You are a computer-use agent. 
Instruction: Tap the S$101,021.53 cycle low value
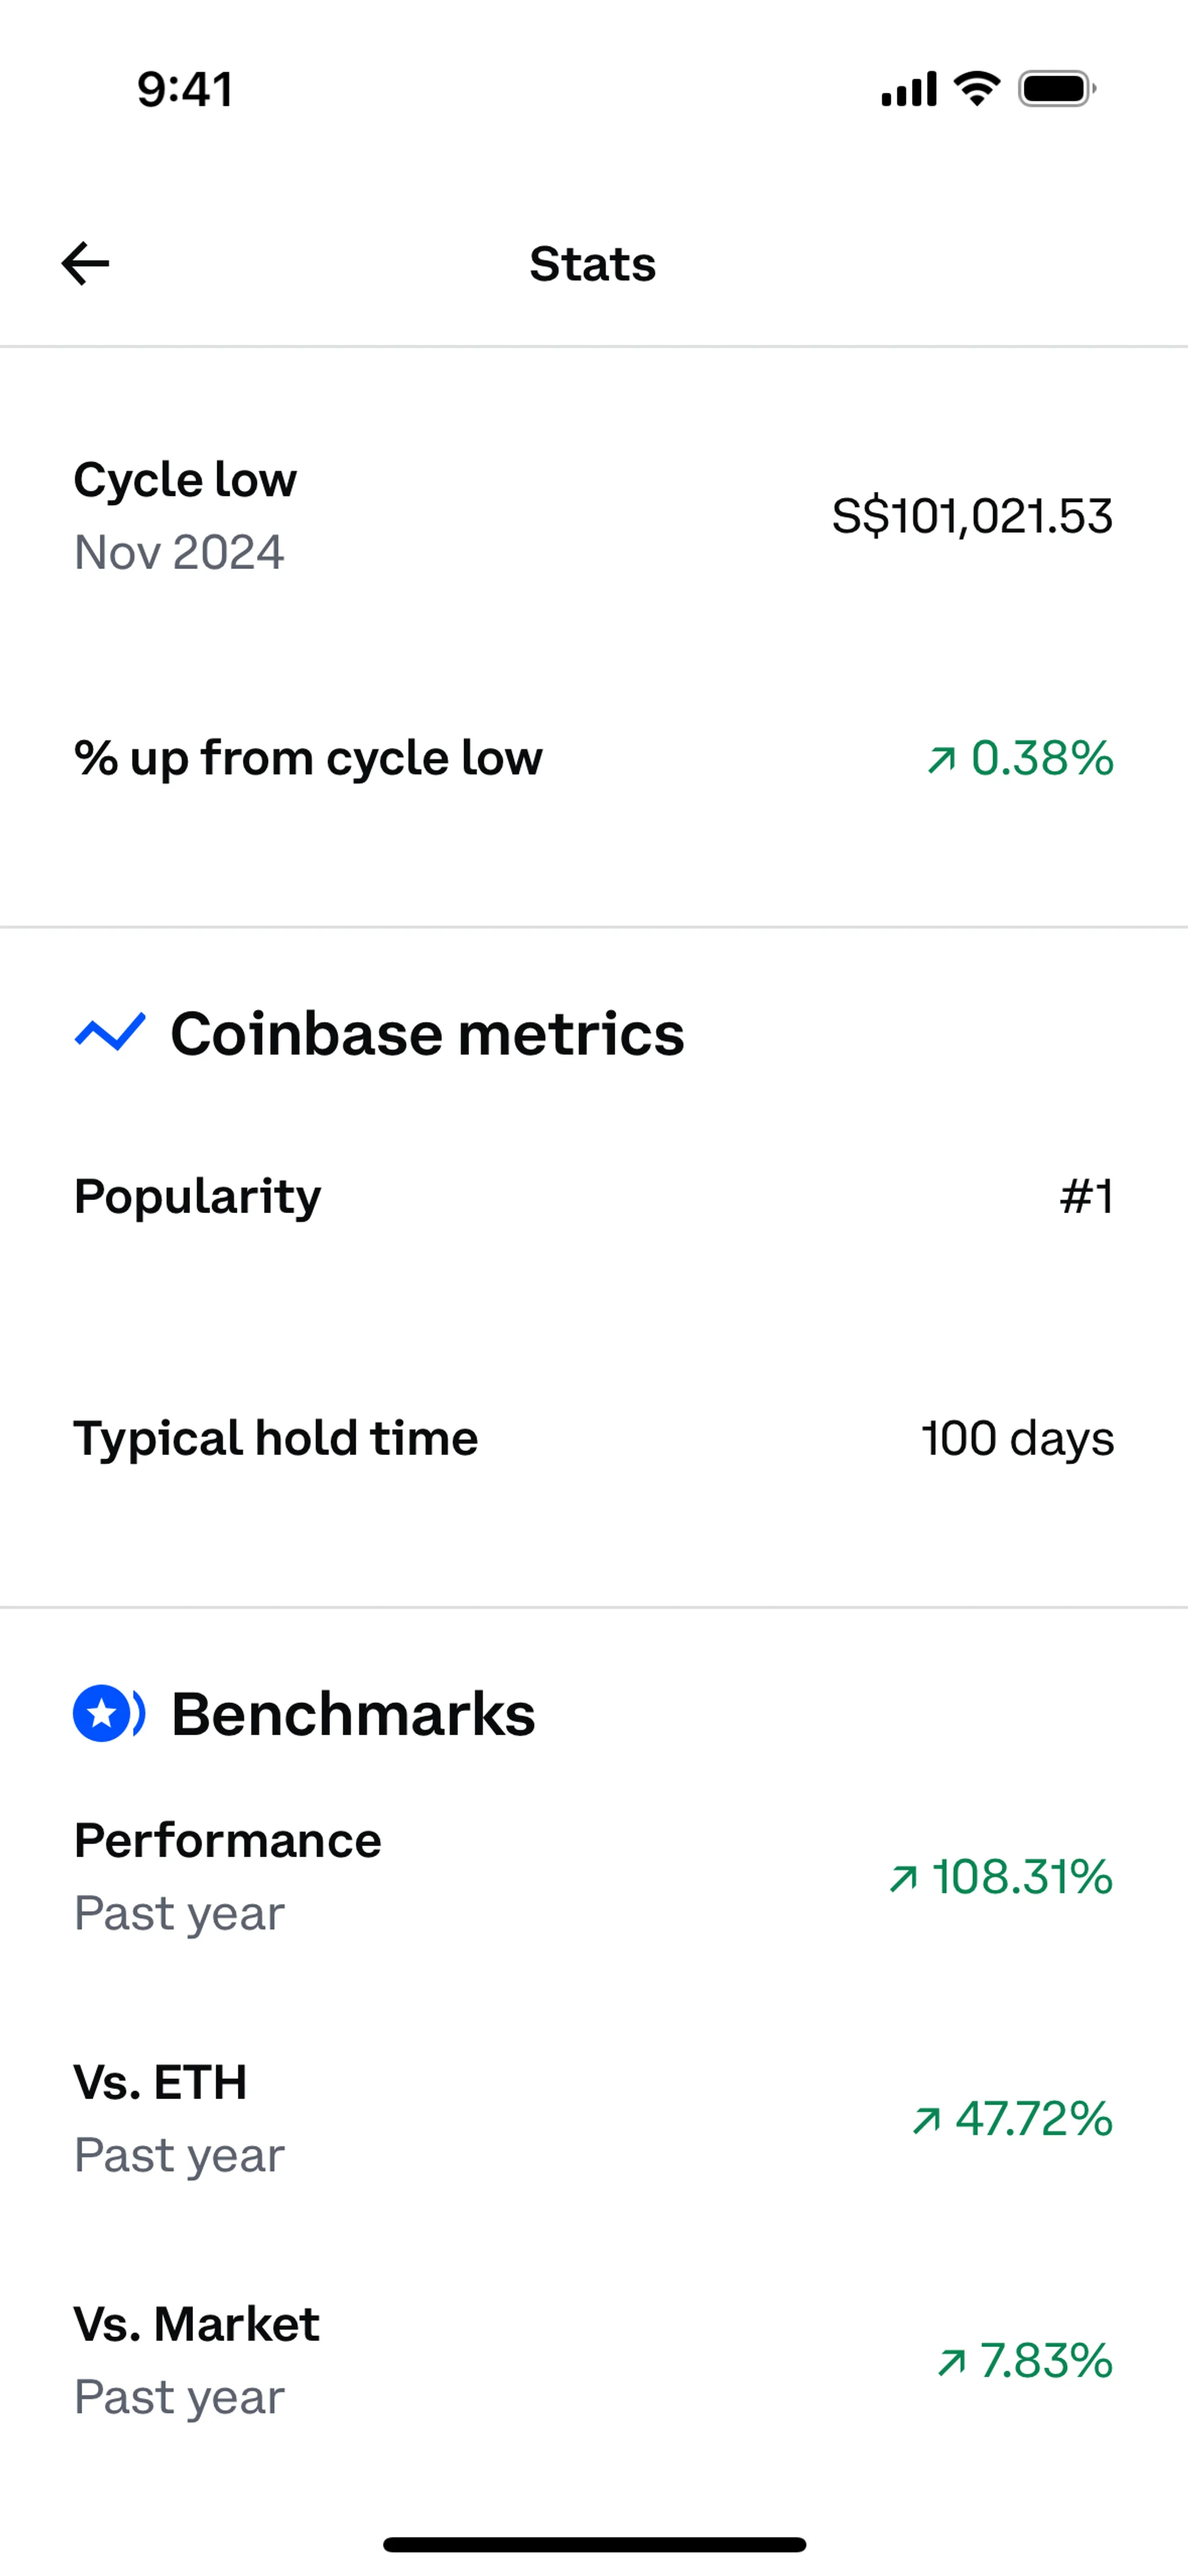[x=971, y=516]
